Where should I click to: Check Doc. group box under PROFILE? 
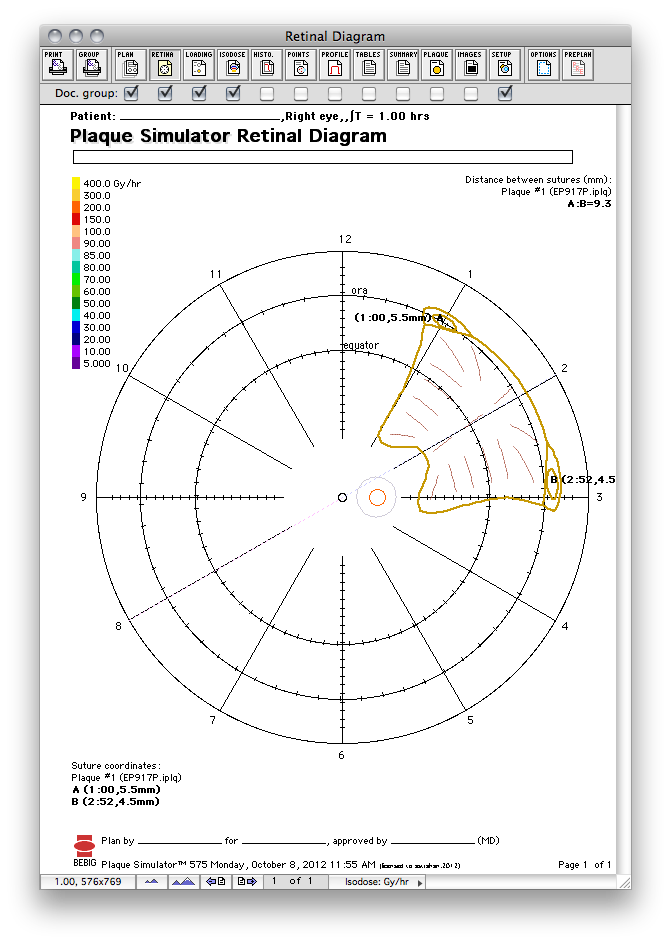click(x=335, y=94)
